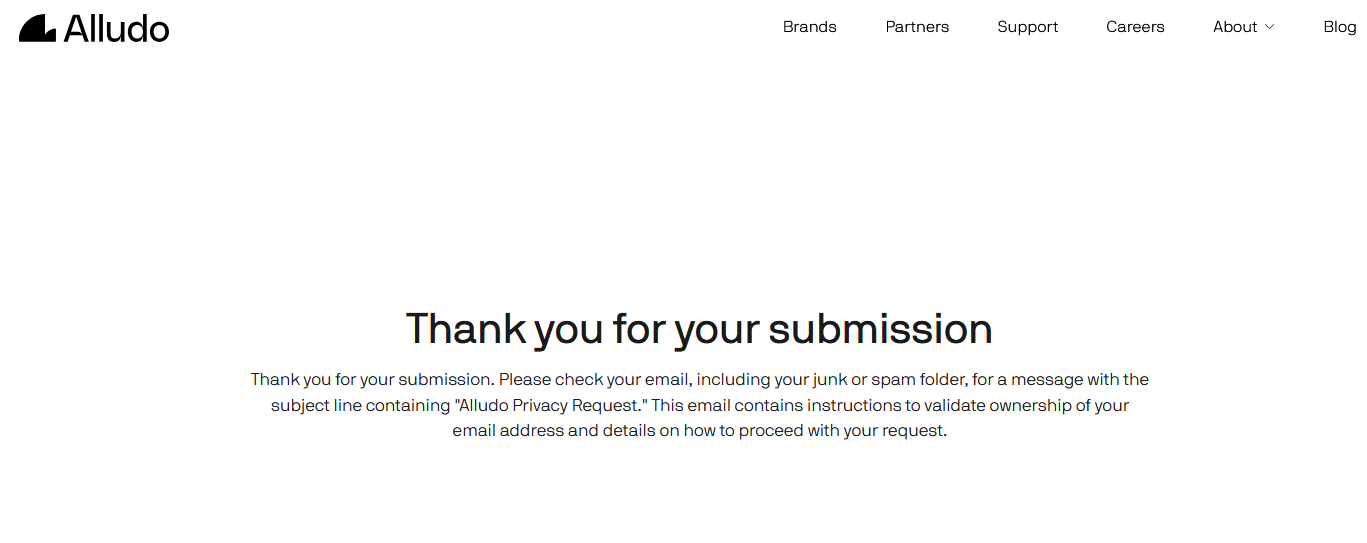Click the quoted 'Alludo Privacy Request' text
The height and width of the screenshot is (543, 1367).
pos(551,406)
